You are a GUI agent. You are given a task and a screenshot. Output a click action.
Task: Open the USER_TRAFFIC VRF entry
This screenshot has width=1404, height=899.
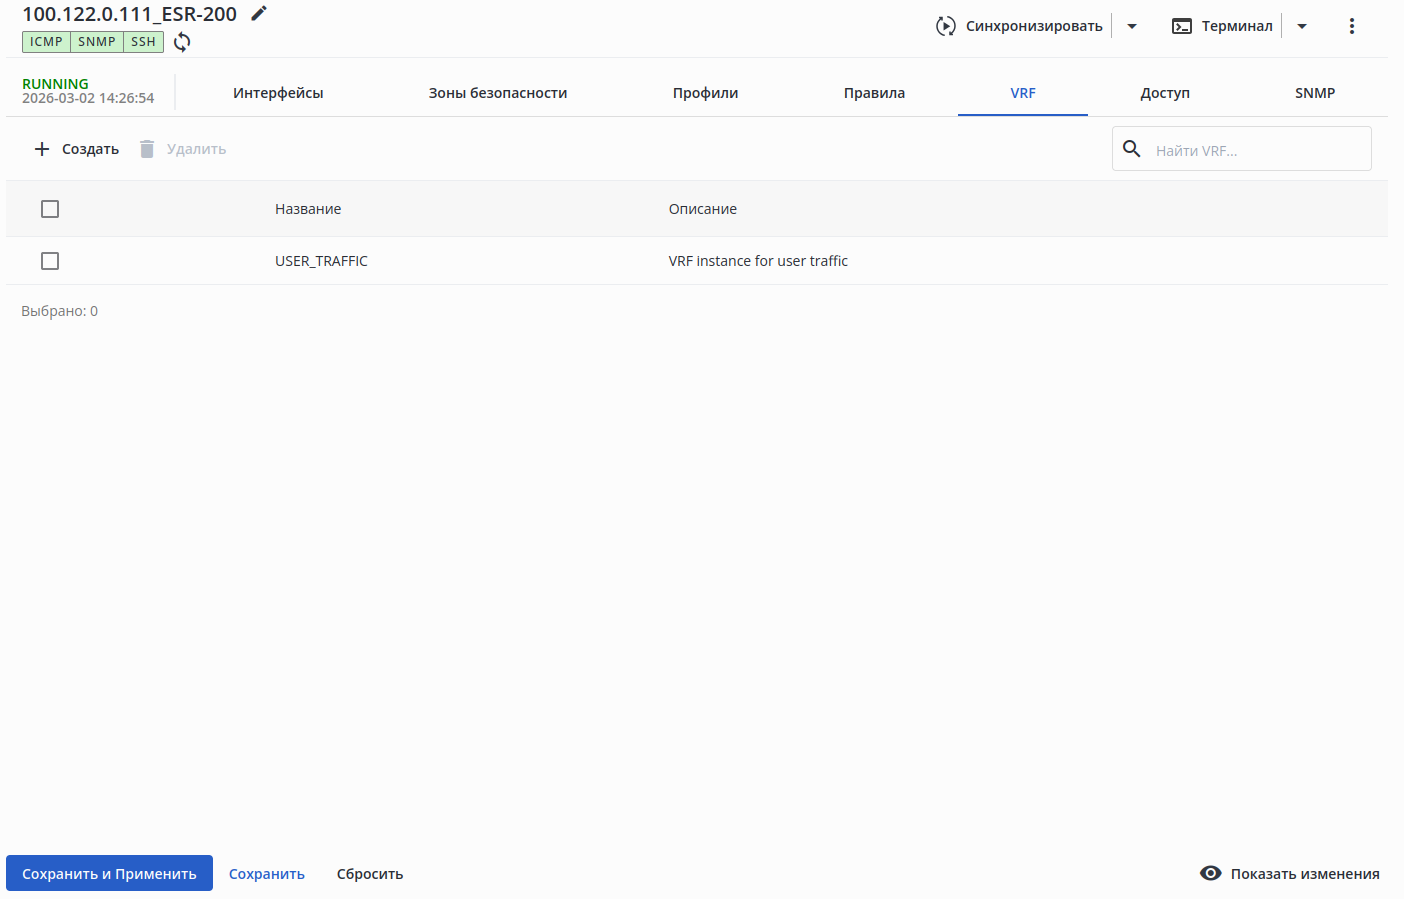coord(321,261)
